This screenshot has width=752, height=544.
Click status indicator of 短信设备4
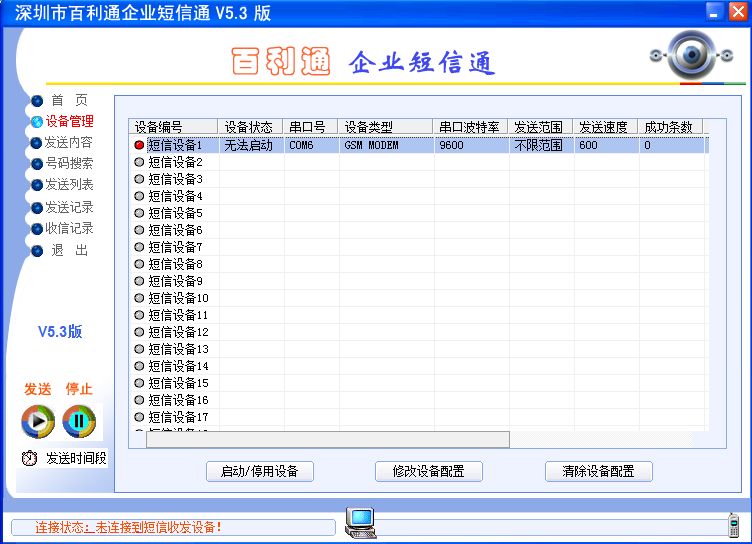(x=139, y=196)
